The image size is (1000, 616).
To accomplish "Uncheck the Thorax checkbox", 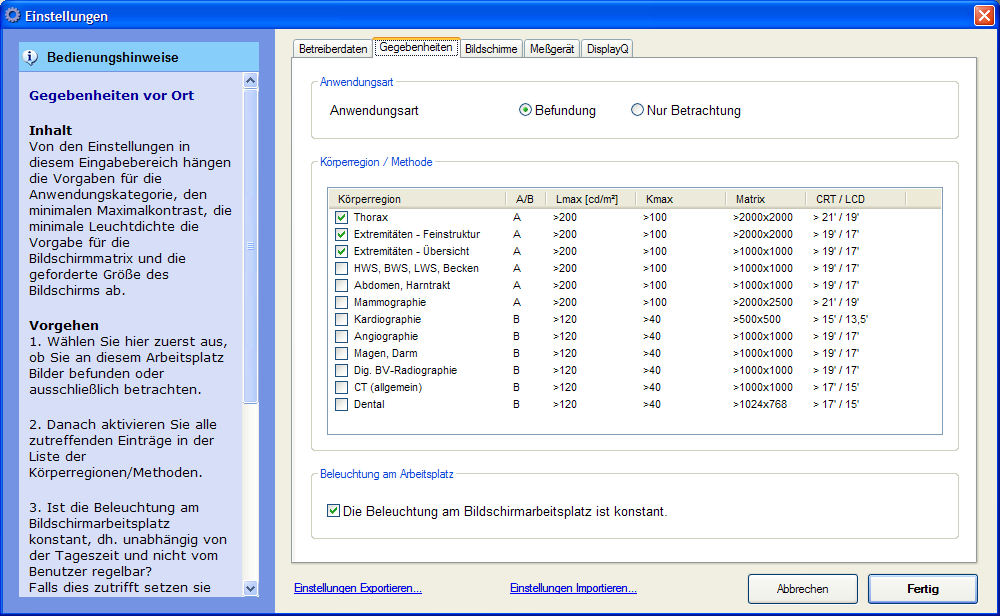I will (x=341, y=217).
